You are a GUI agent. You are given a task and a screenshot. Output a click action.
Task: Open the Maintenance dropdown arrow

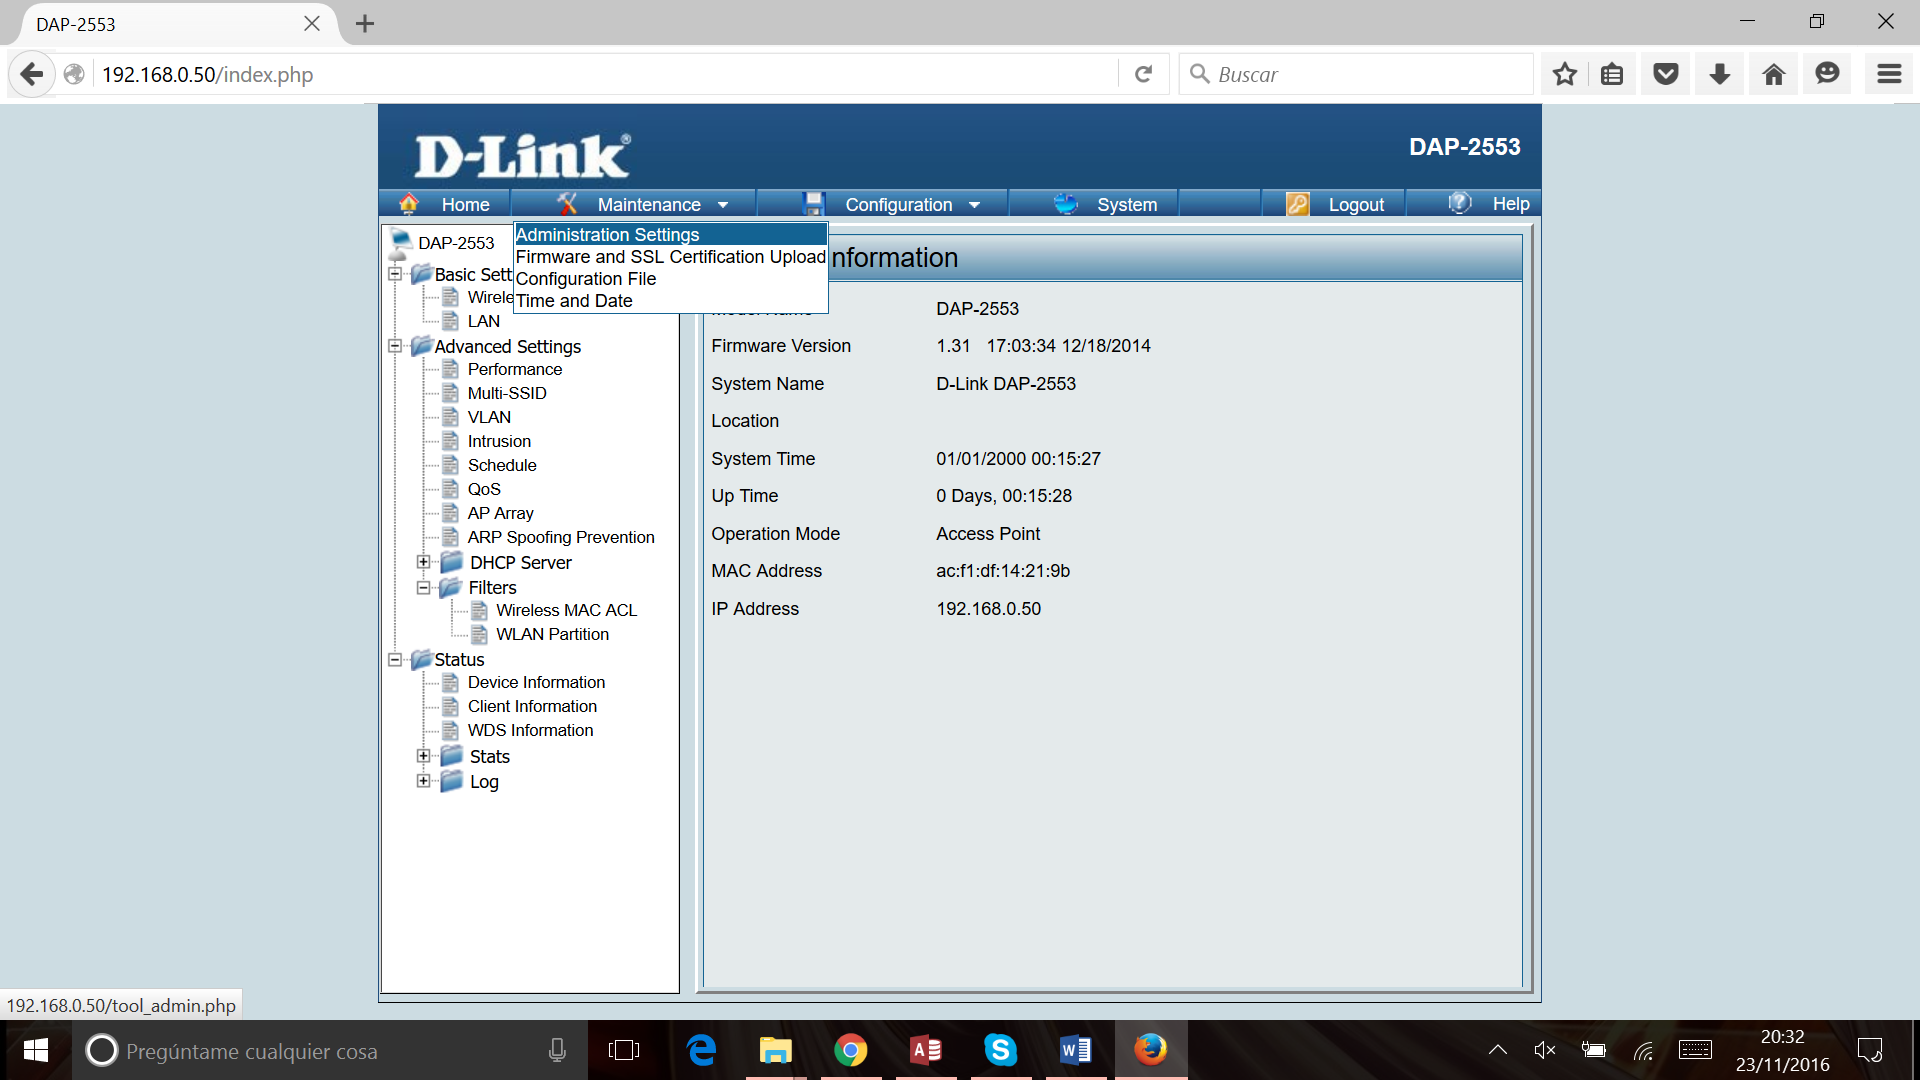(x=723, y=205)
